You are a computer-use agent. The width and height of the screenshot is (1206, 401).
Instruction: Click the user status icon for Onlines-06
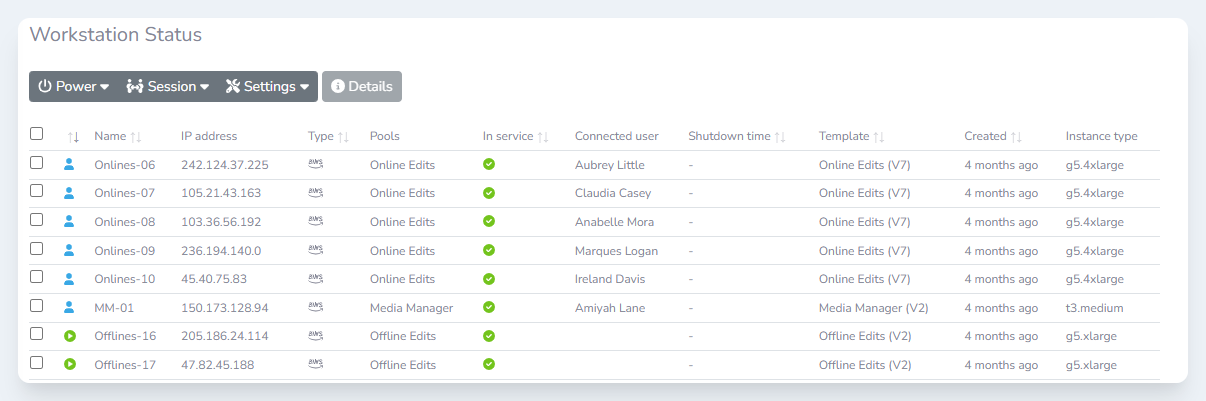(70, 165)
